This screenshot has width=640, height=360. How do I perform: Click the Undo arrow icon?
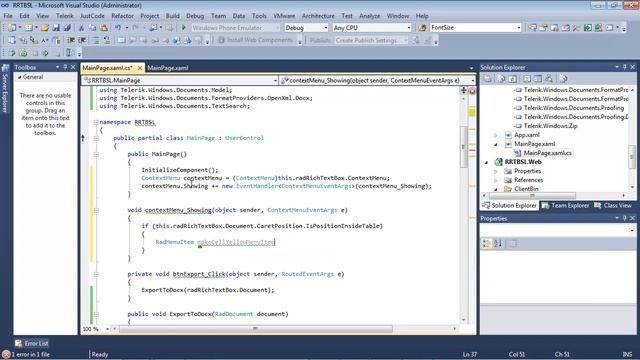click(x=118, y=28)
